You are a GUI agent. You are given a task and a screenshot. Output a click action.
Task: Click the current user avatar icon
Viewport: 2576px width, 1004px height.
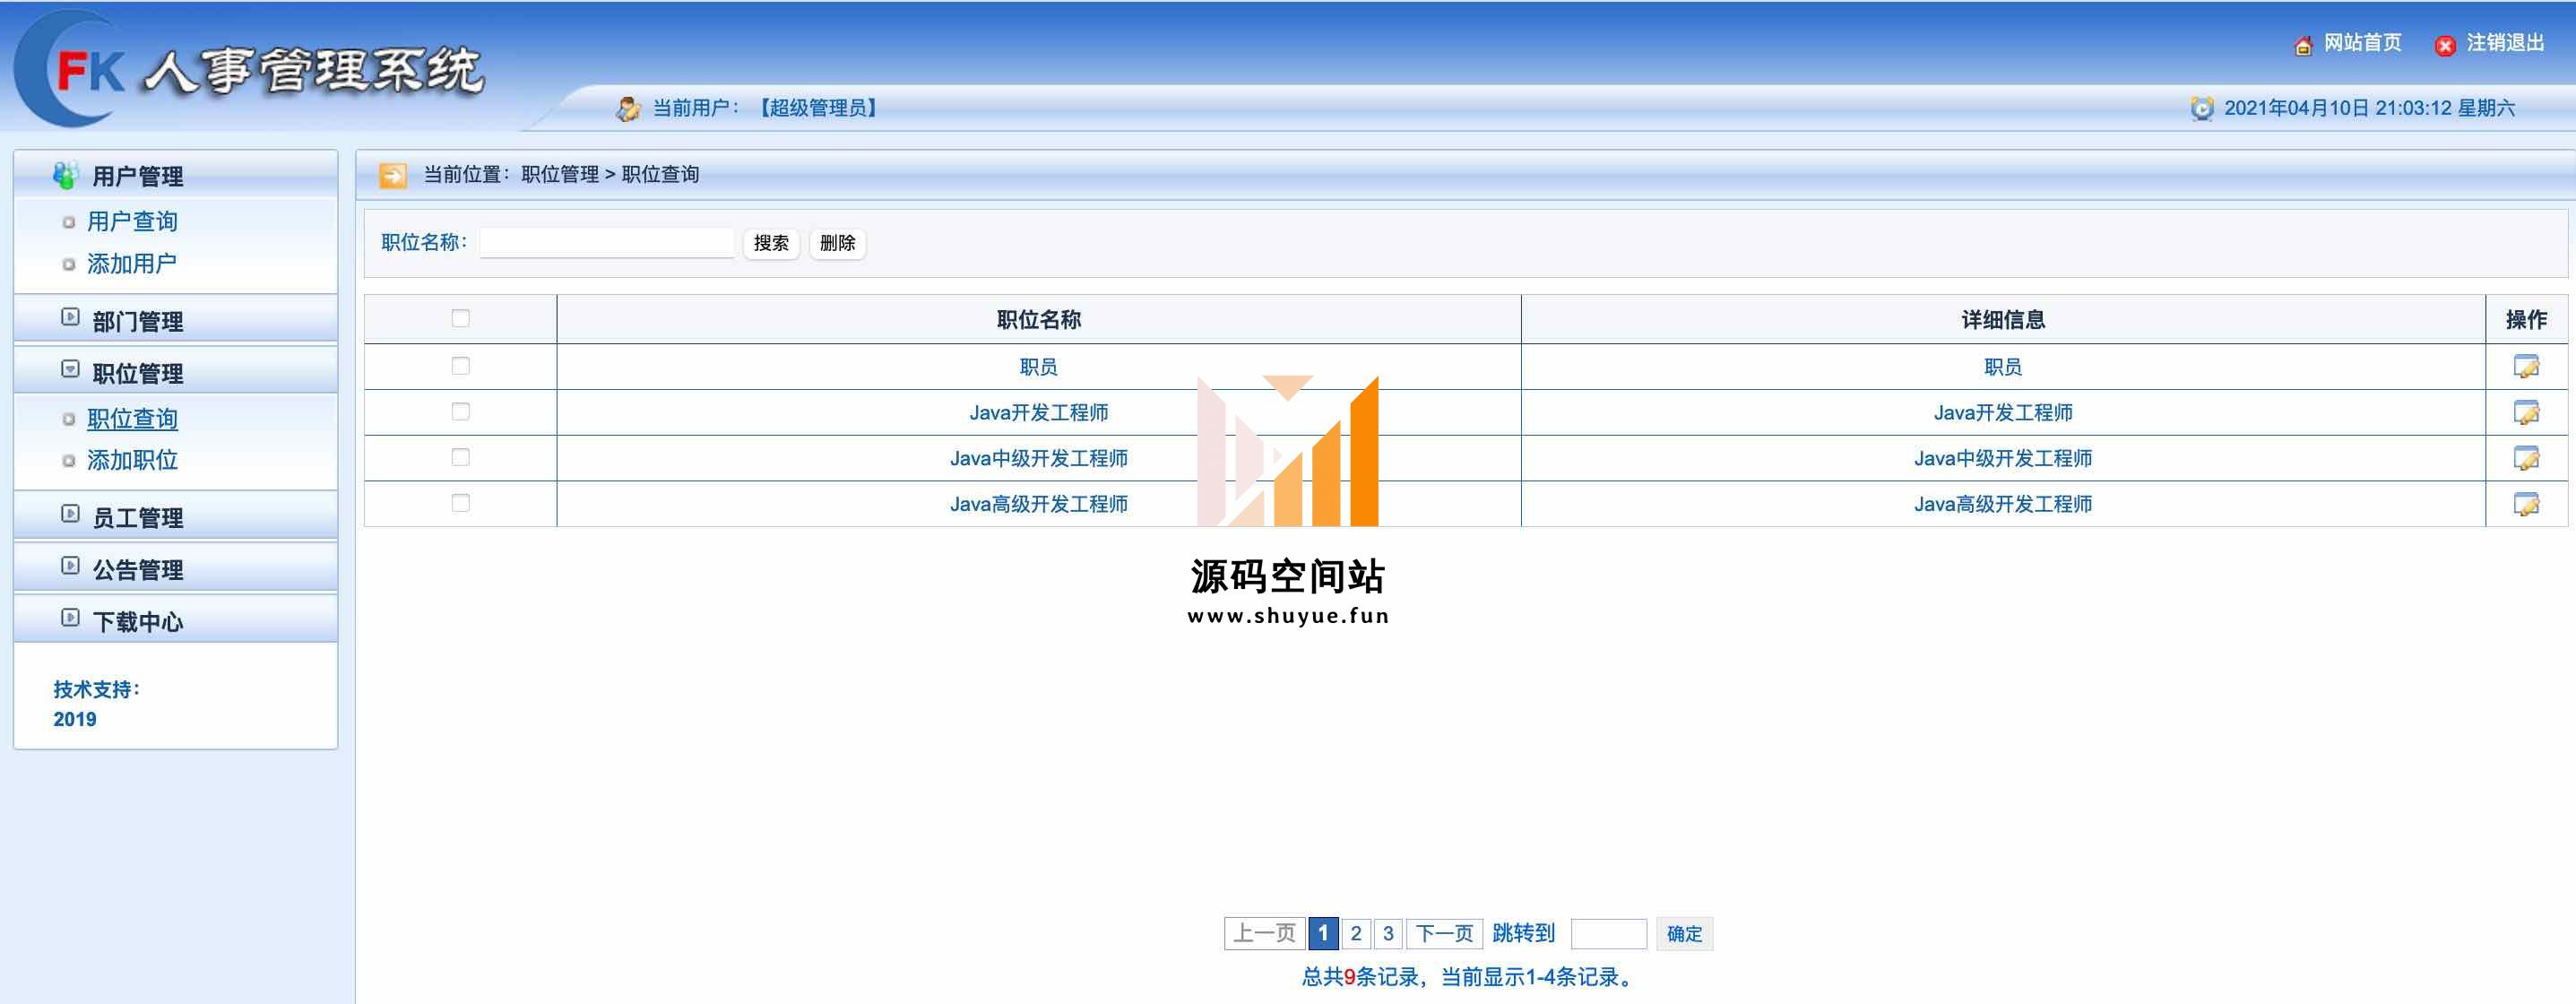(x=628, y=108)
